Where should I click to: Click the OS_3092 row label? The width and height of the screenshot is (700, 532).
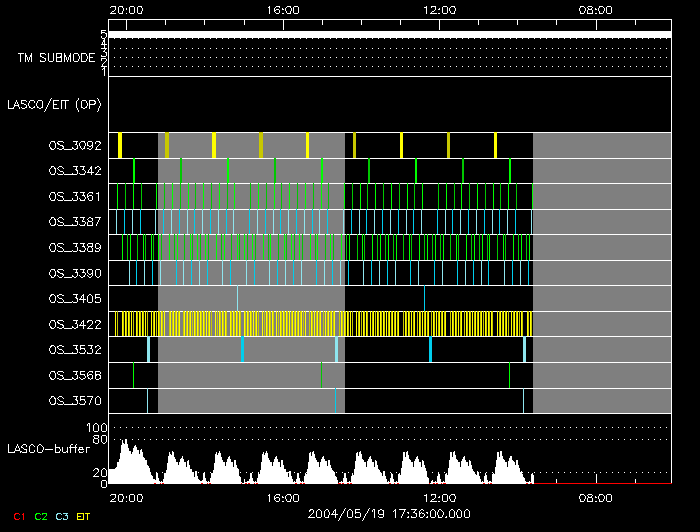click(75, 146)
